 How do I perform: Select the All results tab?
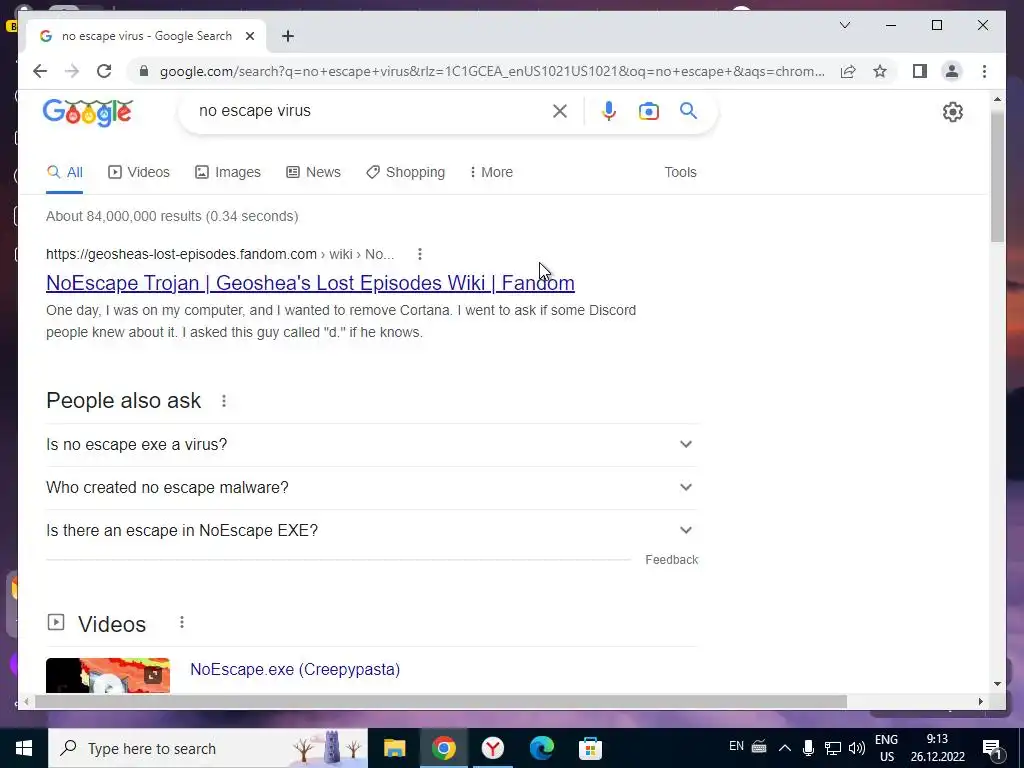(x=65, y=172)
